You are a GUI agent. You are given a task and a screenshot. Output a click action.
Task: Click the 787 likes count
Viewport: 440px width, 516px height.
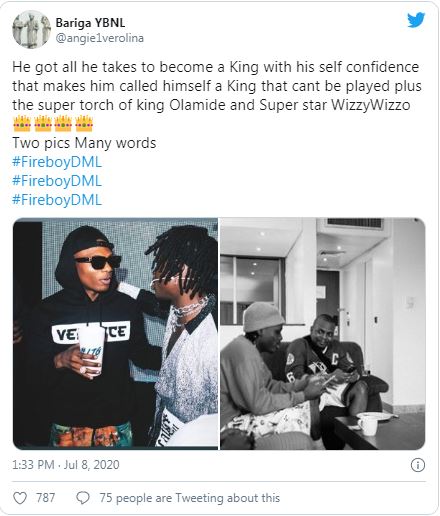click(46, 498)
